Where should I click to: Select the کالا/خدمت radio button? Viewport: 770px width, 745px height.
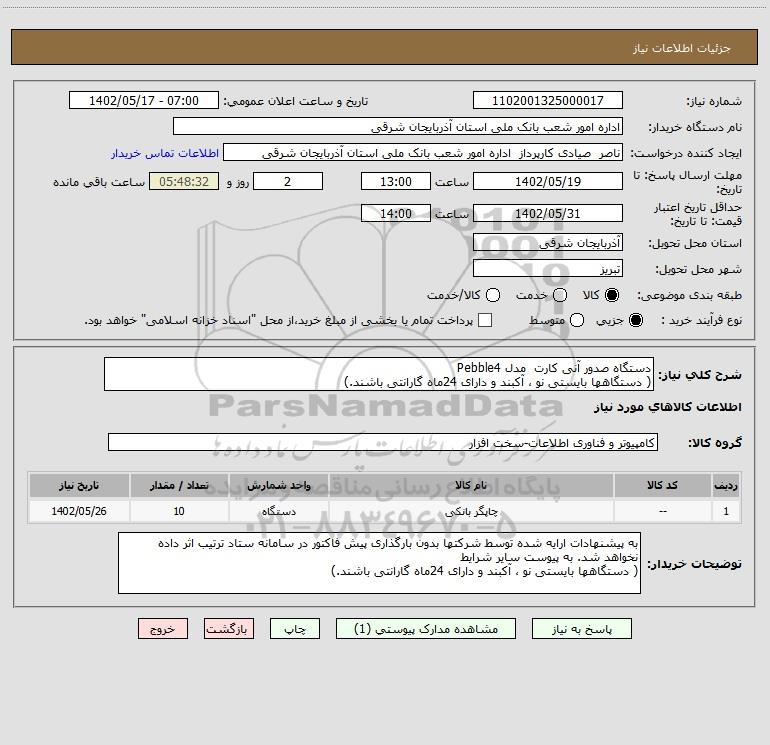(x=493, y=295)
